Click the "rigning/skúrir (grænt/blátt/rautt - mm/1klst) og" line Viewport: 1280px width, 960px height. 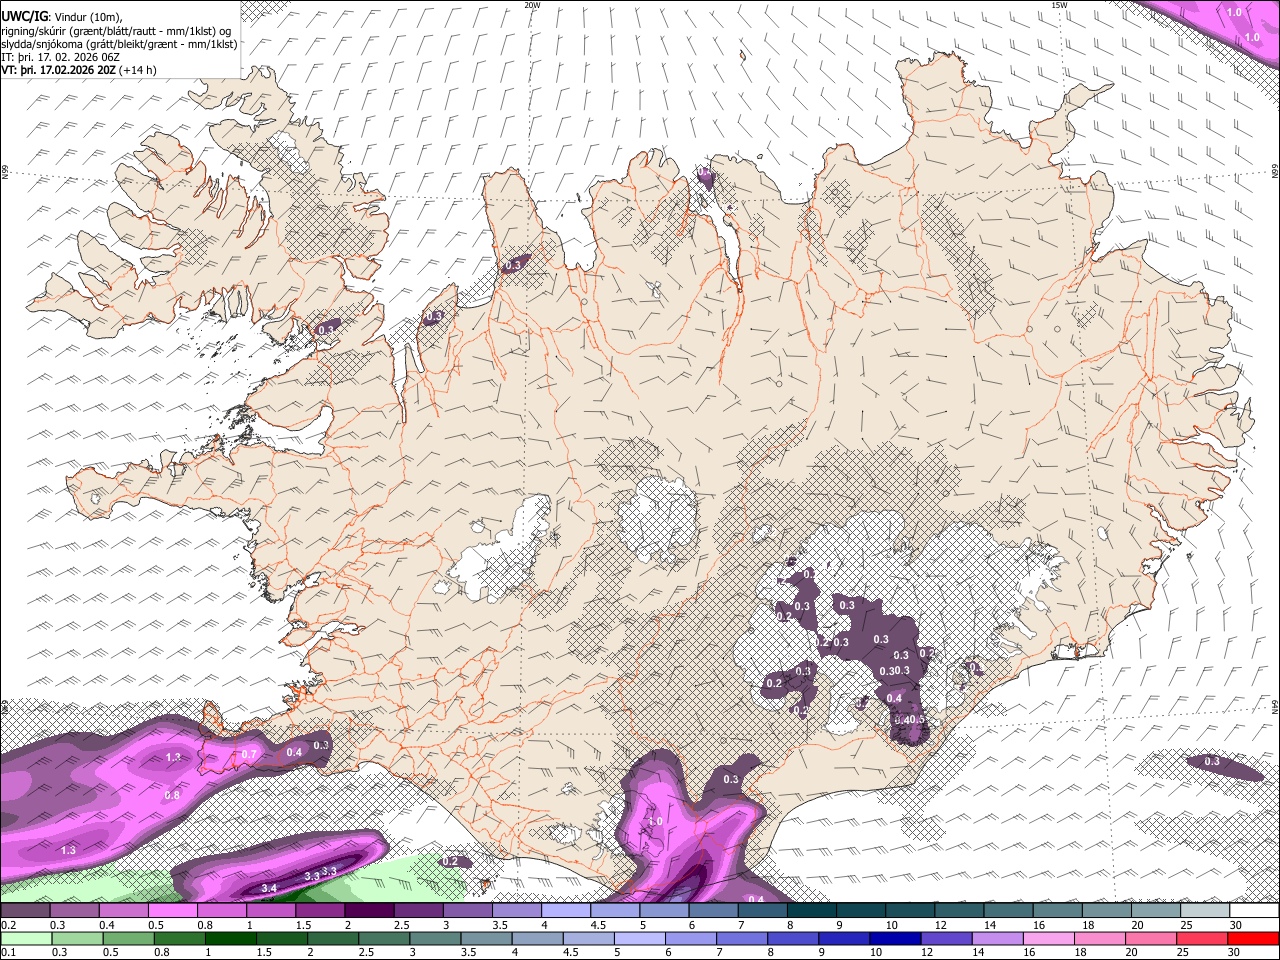tap(118, 30)
